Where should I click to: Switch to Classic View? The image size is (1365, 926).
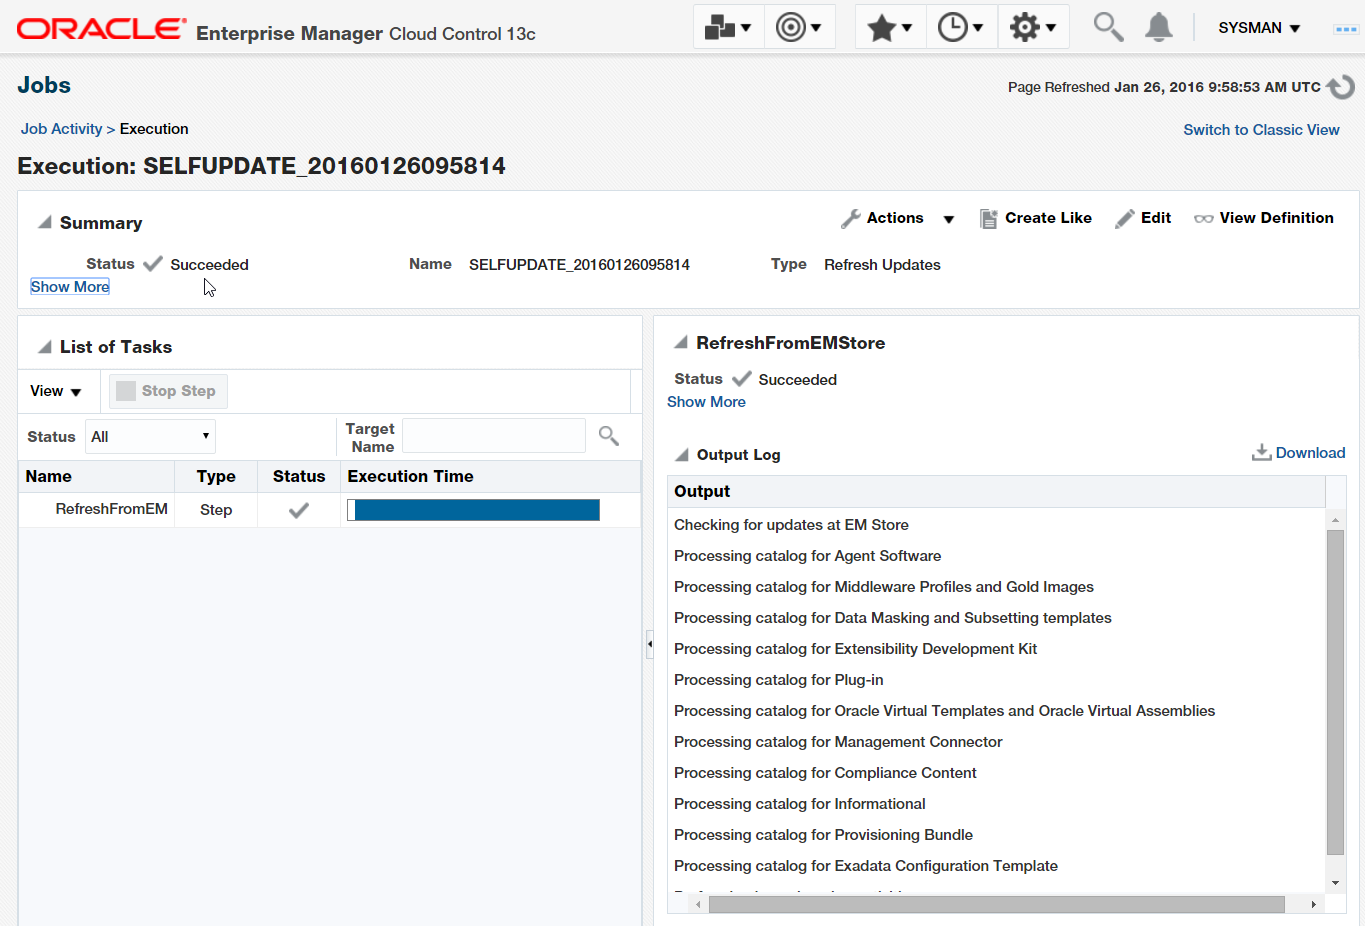point(1261,130)
